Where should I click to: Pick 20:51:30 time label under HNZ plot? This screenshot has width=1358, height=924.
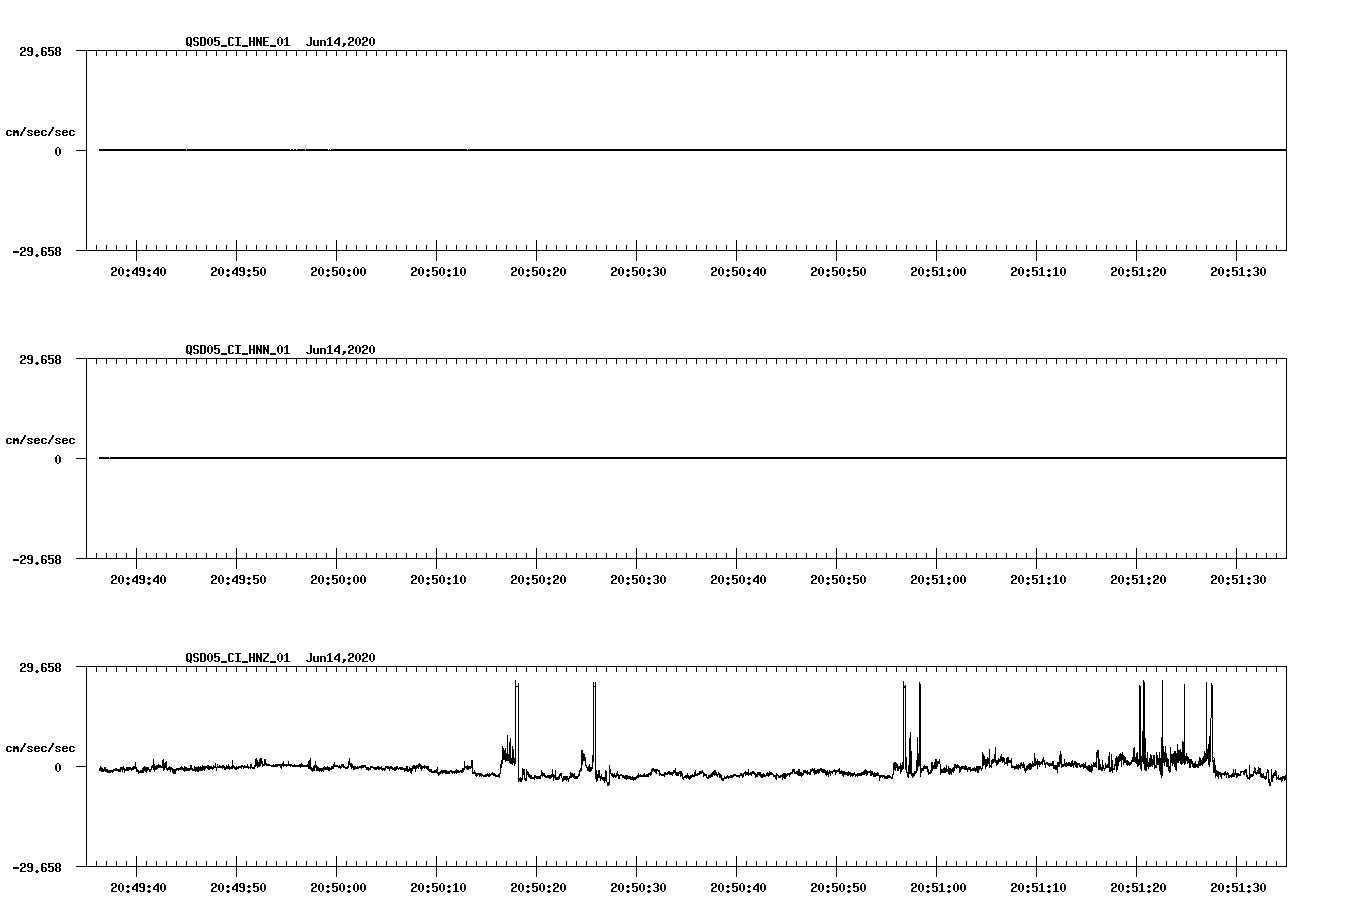pos(1238,887)
